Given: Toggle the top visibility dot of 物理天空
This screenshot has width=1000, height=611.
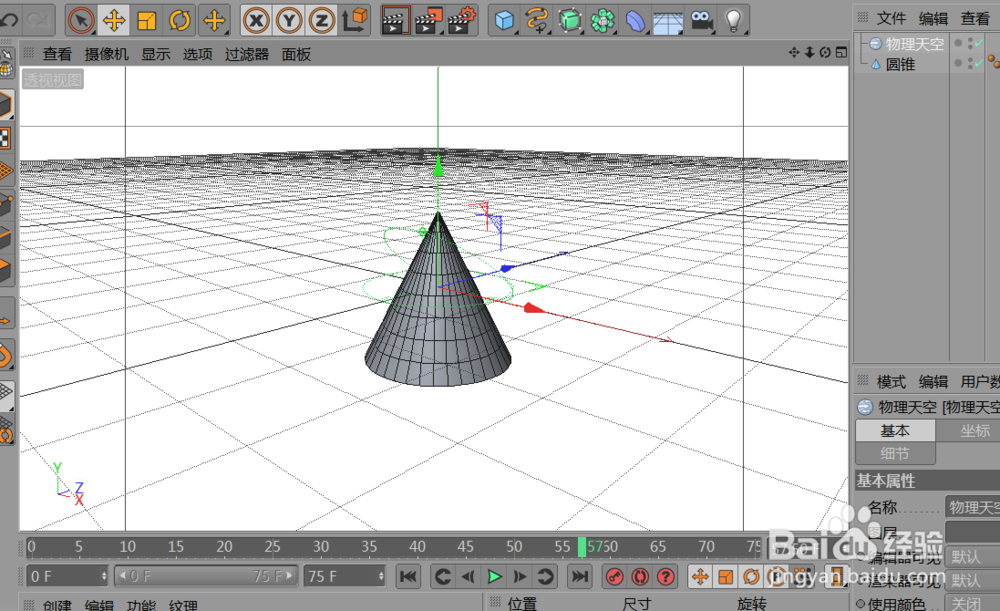Looking at the screenshot, I should pyautogui.click(x=969, y=40).
